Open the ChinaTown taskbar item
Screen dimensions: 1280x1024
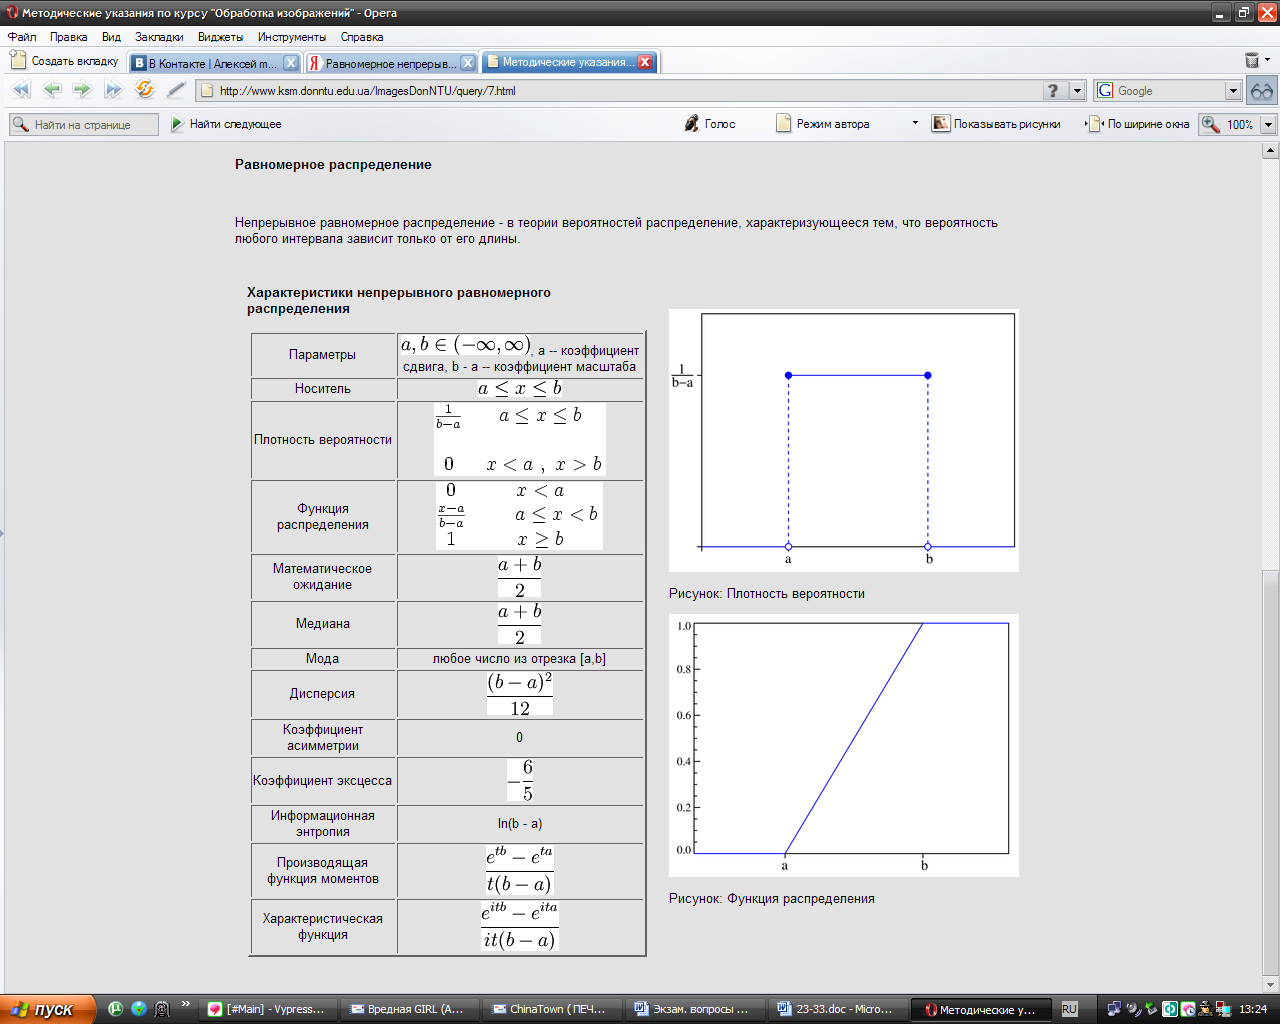[x=550, y=1009]
